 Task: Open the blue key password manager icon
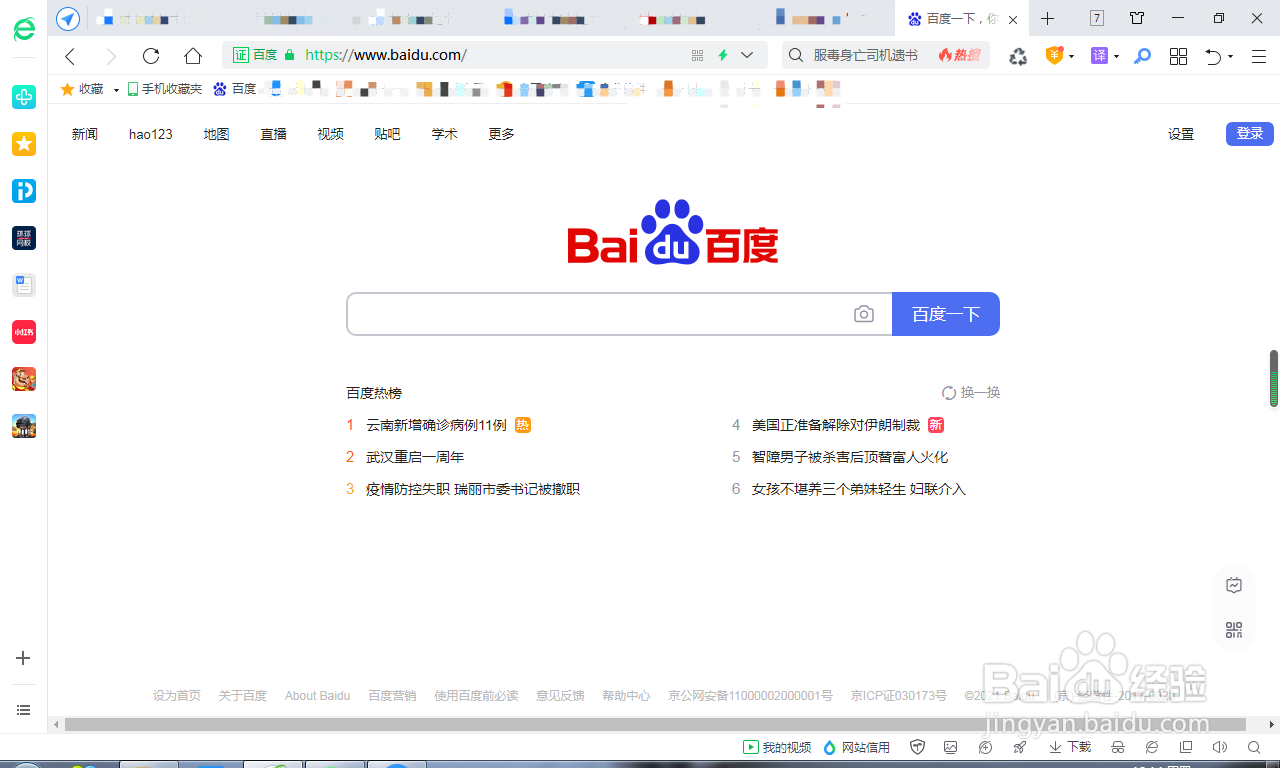click(1142, 56)
